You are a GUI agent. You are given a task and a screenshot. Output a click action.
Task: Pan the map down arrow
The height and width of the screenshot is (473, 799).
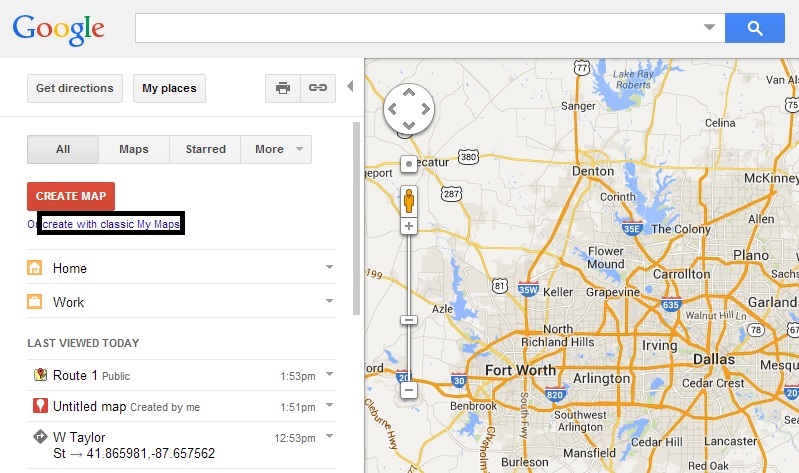(x=409, y=125)
